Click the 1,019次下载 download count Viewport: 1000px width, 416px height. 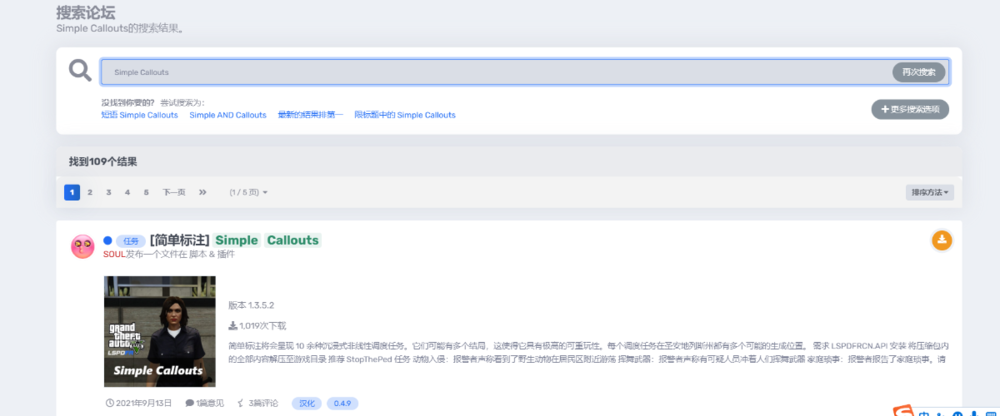258,325
